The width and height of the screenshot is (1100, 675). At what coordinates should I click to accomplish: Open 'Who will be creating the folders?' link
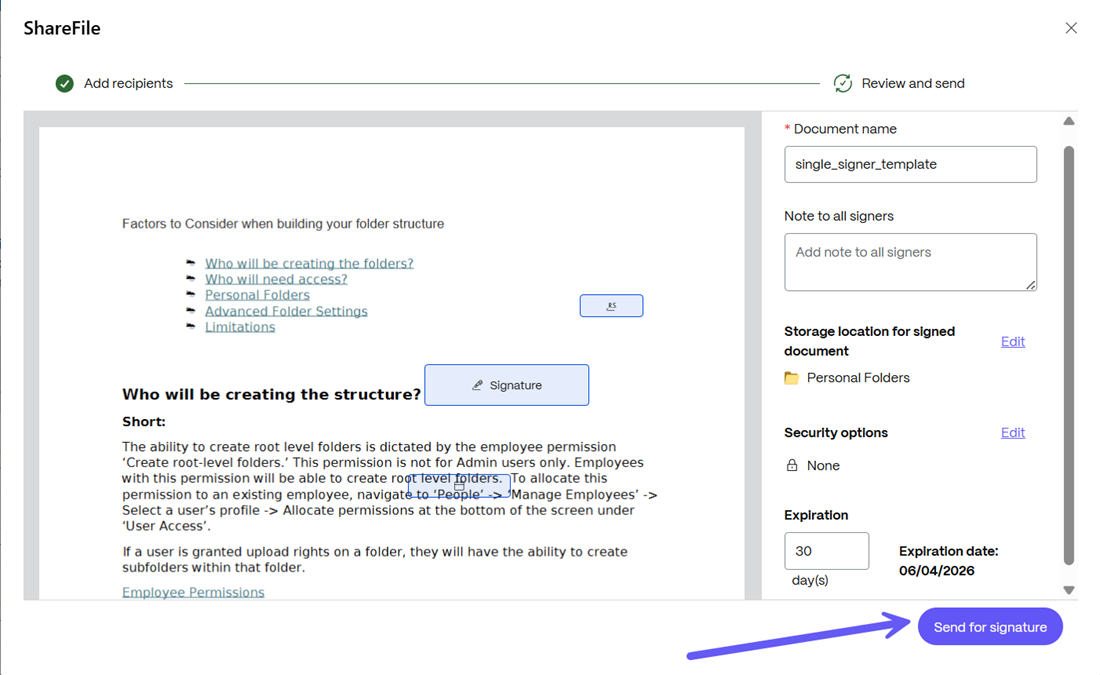(309, 263)
